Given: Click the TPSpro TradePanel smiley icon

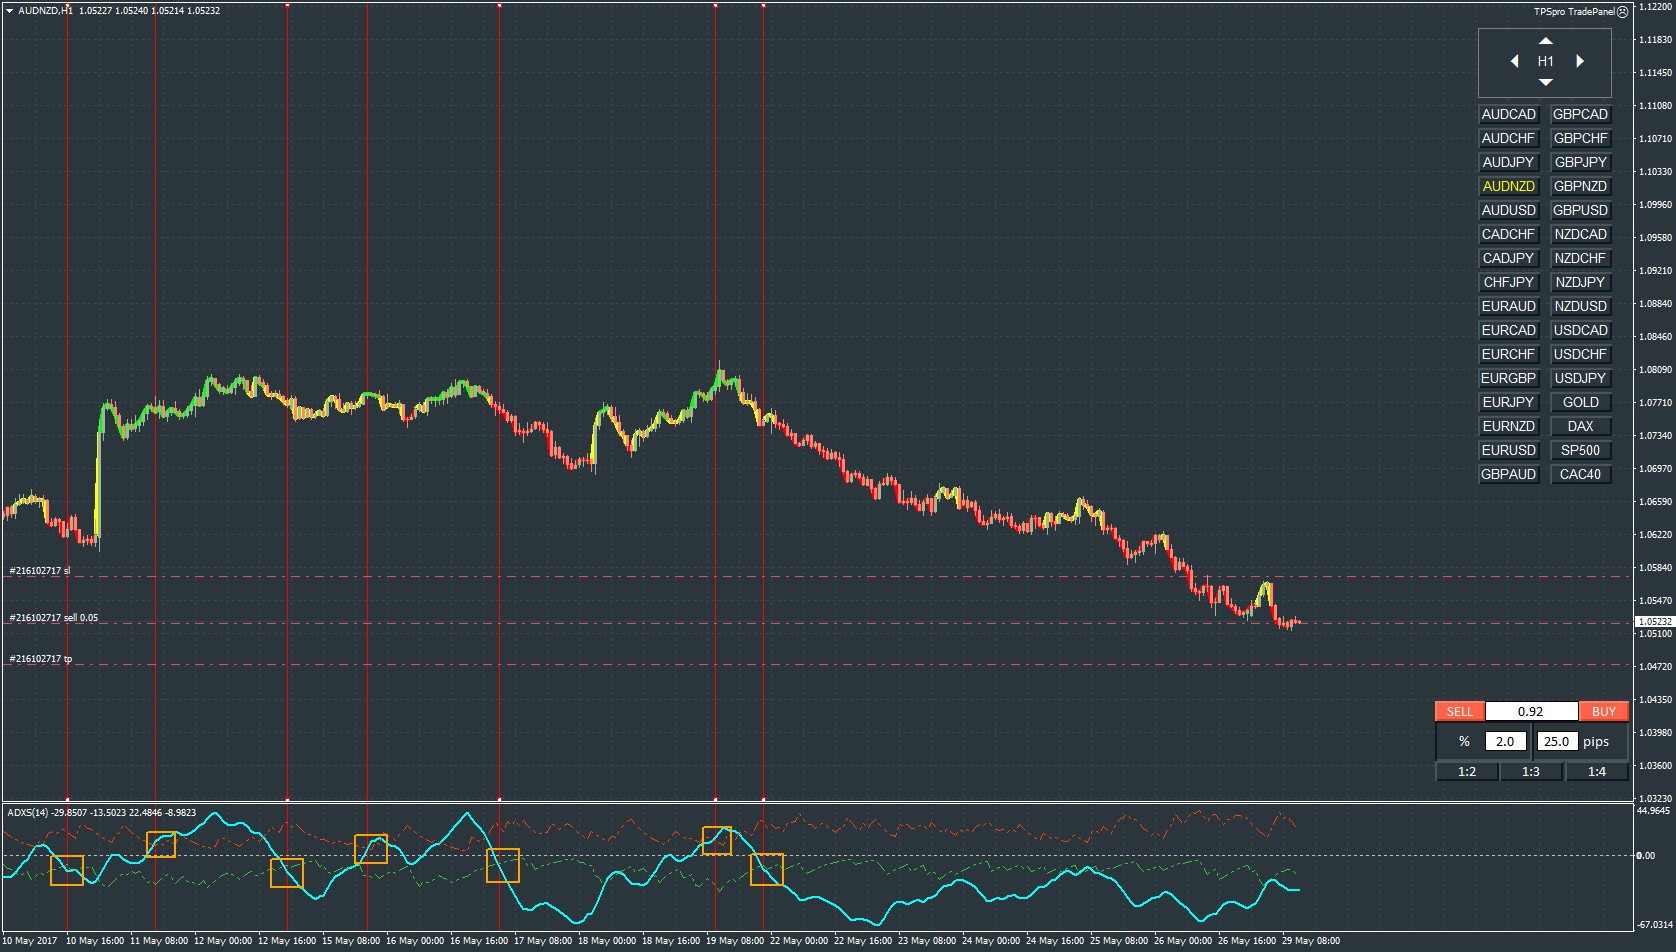Looking at the screenshot, I should (x=1623, y=12).
